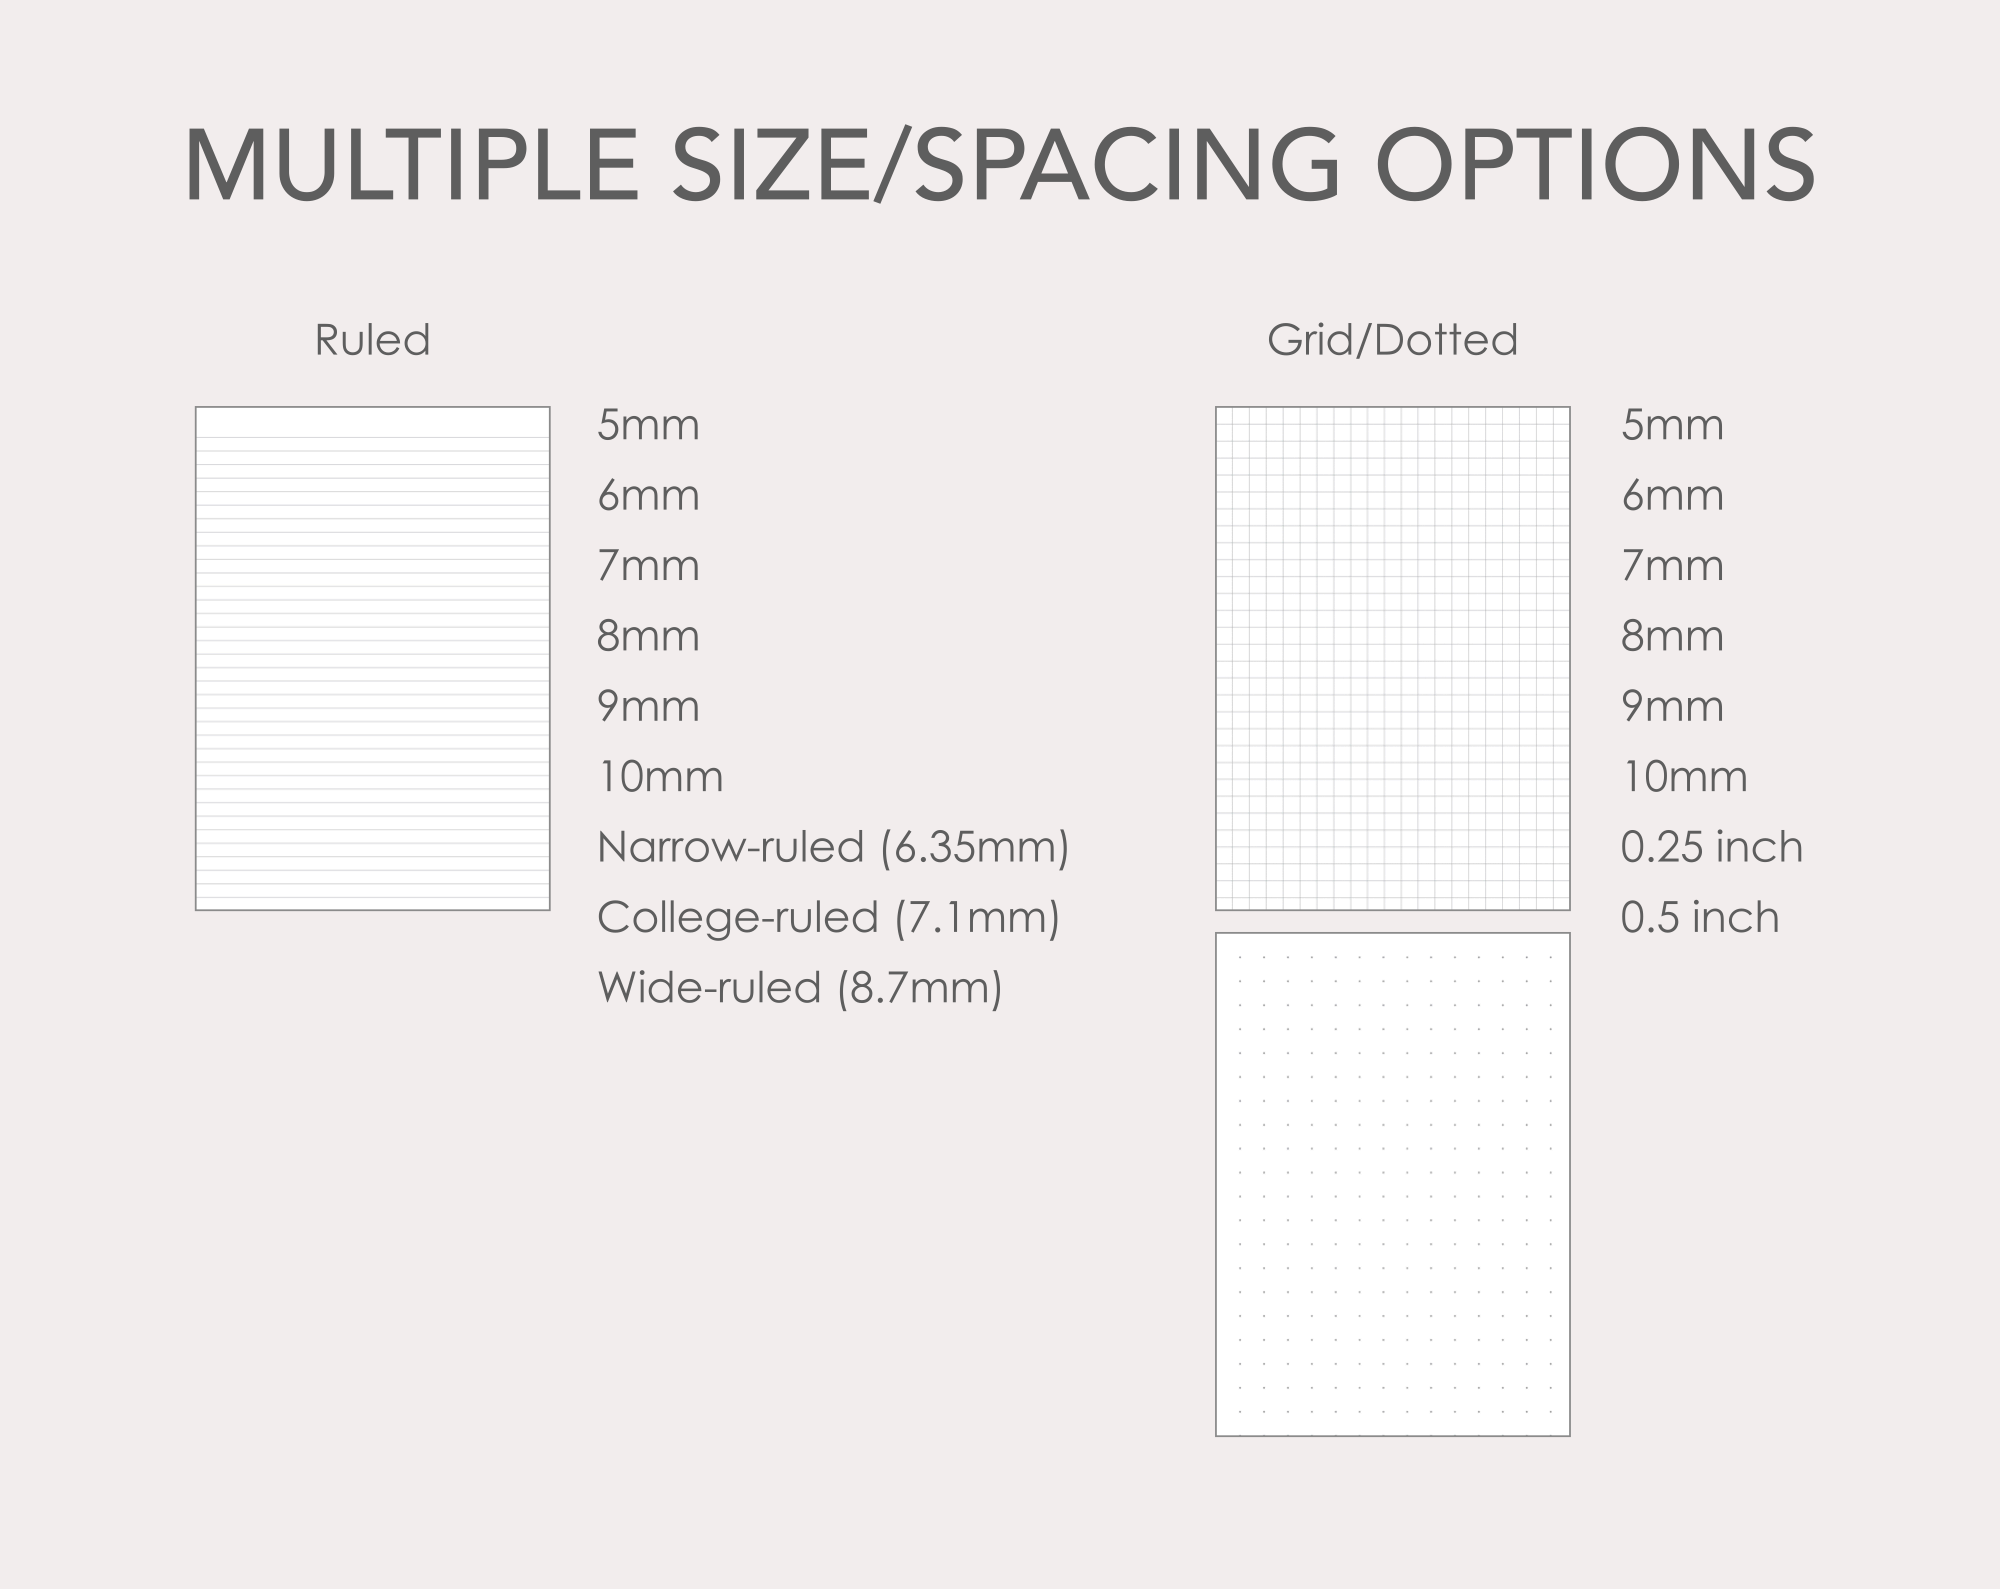Viewport: 2000px width, 1589px height.
Task: Click Narrow-ruled (6.35mm) option
Action: pyautogui.click(x=833, y=847)
